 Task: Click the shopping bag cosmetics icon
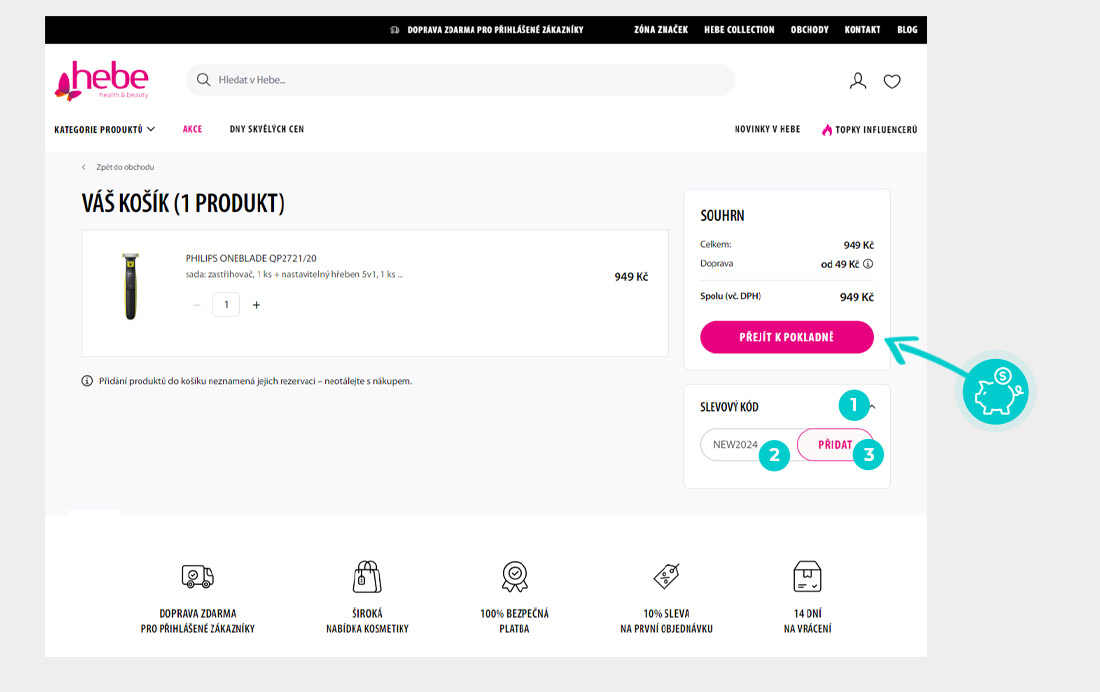tap(367, 577)
